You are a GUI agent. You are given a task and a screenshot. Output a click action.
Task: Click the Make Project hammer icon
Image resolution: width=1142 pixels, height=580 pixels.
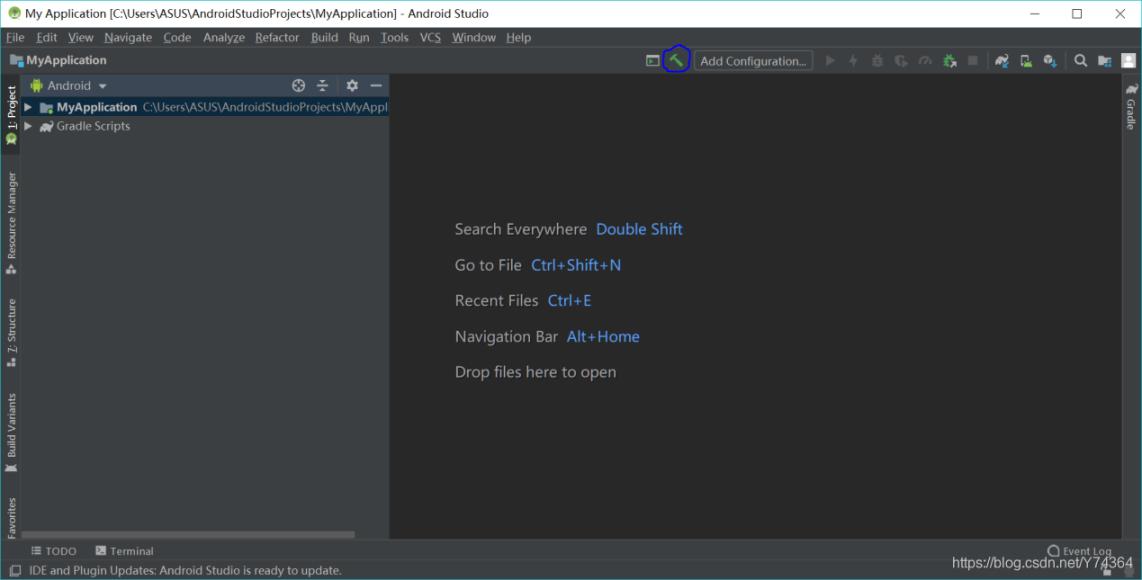coord(677,60)
